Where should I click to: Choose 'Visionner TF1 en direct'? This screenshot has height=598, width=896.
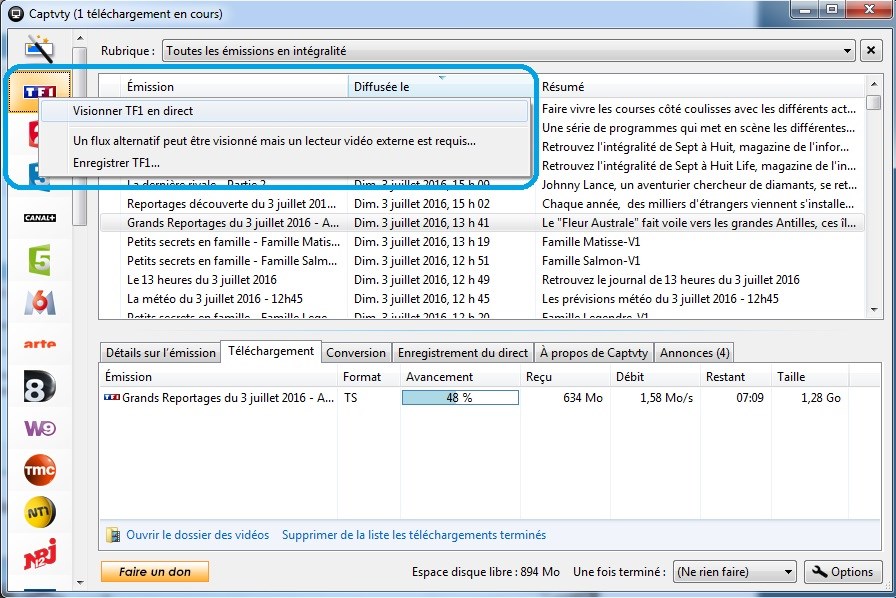click(285, 111)
